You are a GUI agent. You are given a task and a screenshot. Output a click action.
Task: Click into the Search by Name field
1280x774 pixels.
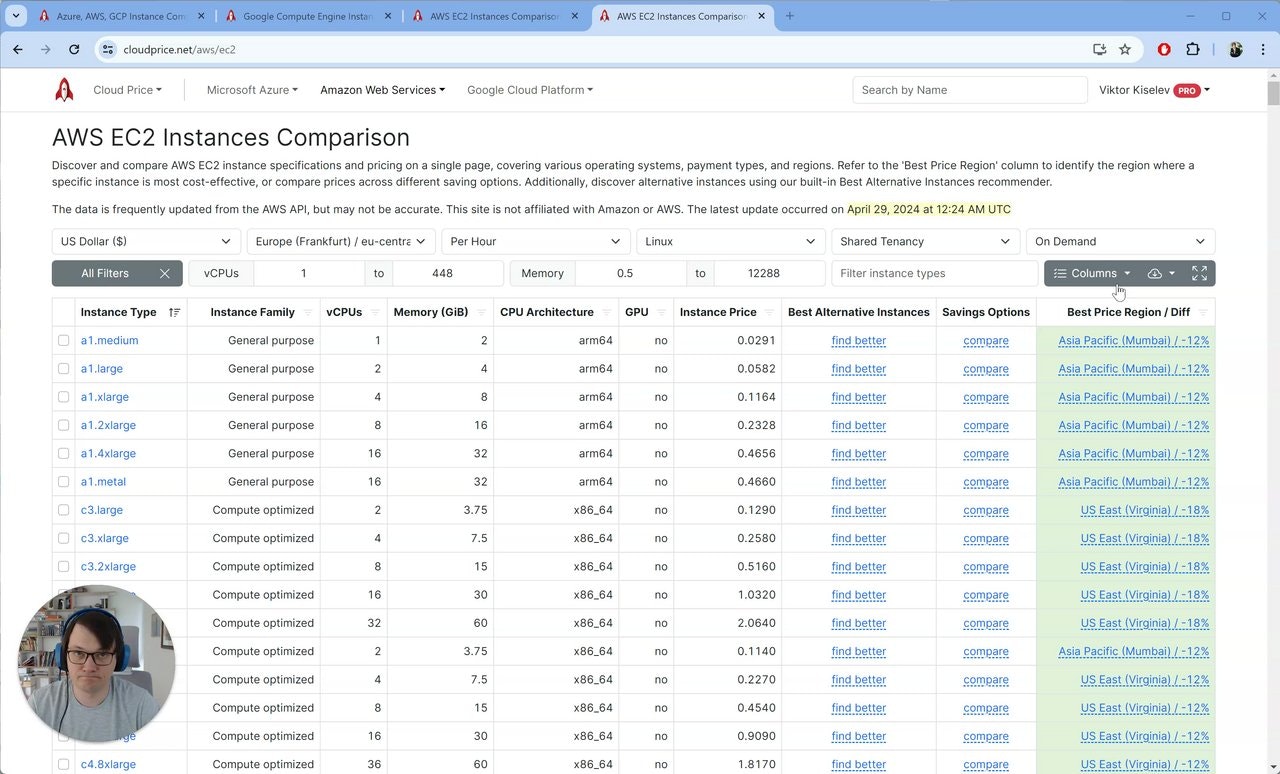pyautogui.click(x=968, y=89)
